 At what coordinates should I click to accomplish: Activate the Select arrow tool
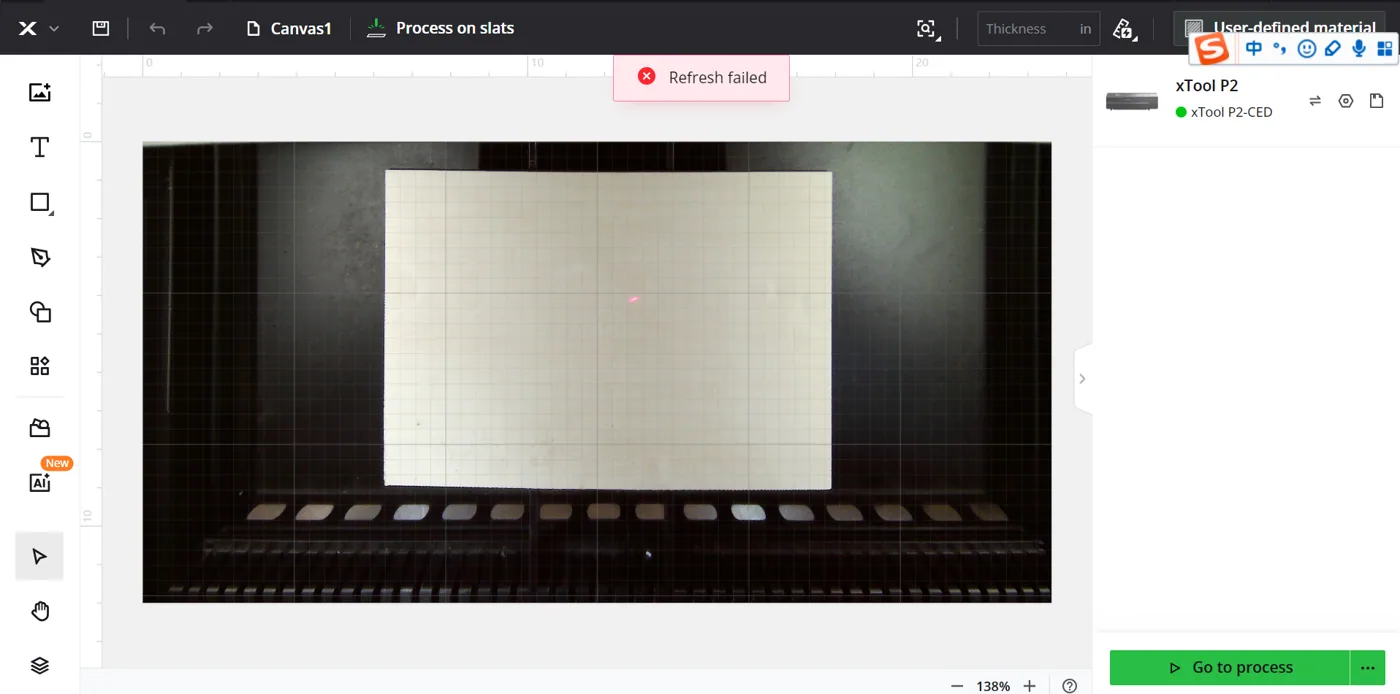click(x=40, y=557)
